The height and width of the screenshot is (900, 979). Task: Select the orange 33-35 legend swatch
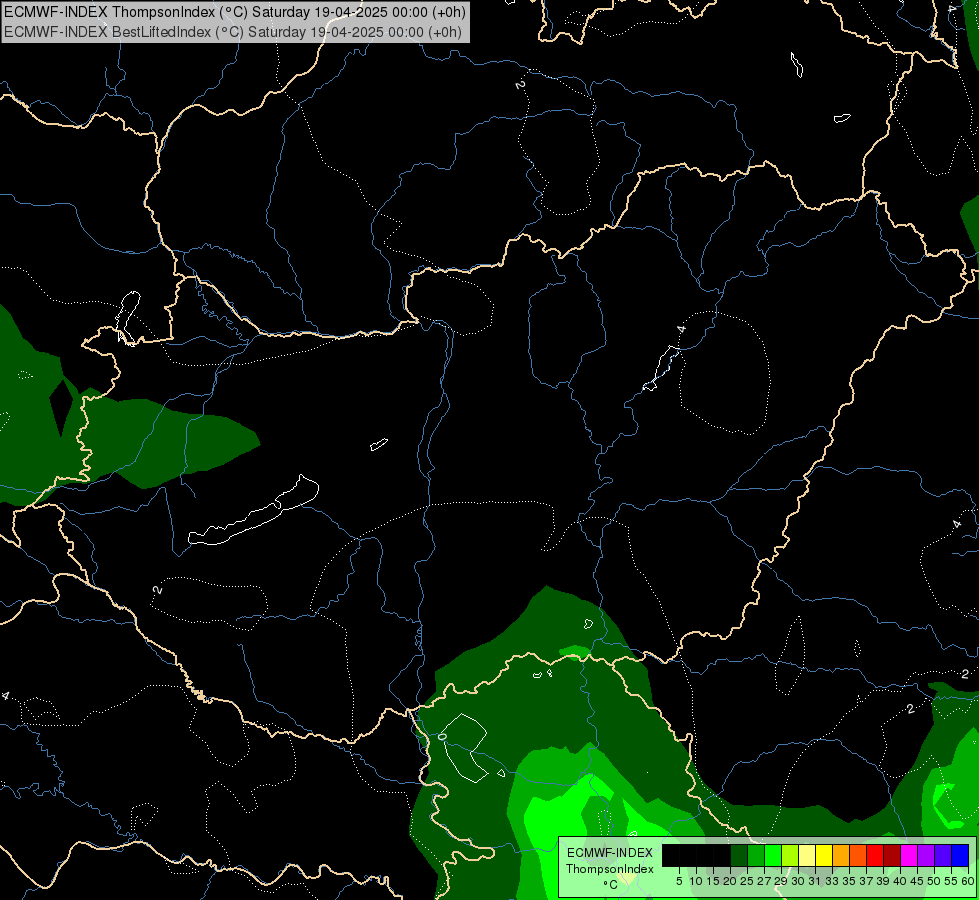point(842,855)
